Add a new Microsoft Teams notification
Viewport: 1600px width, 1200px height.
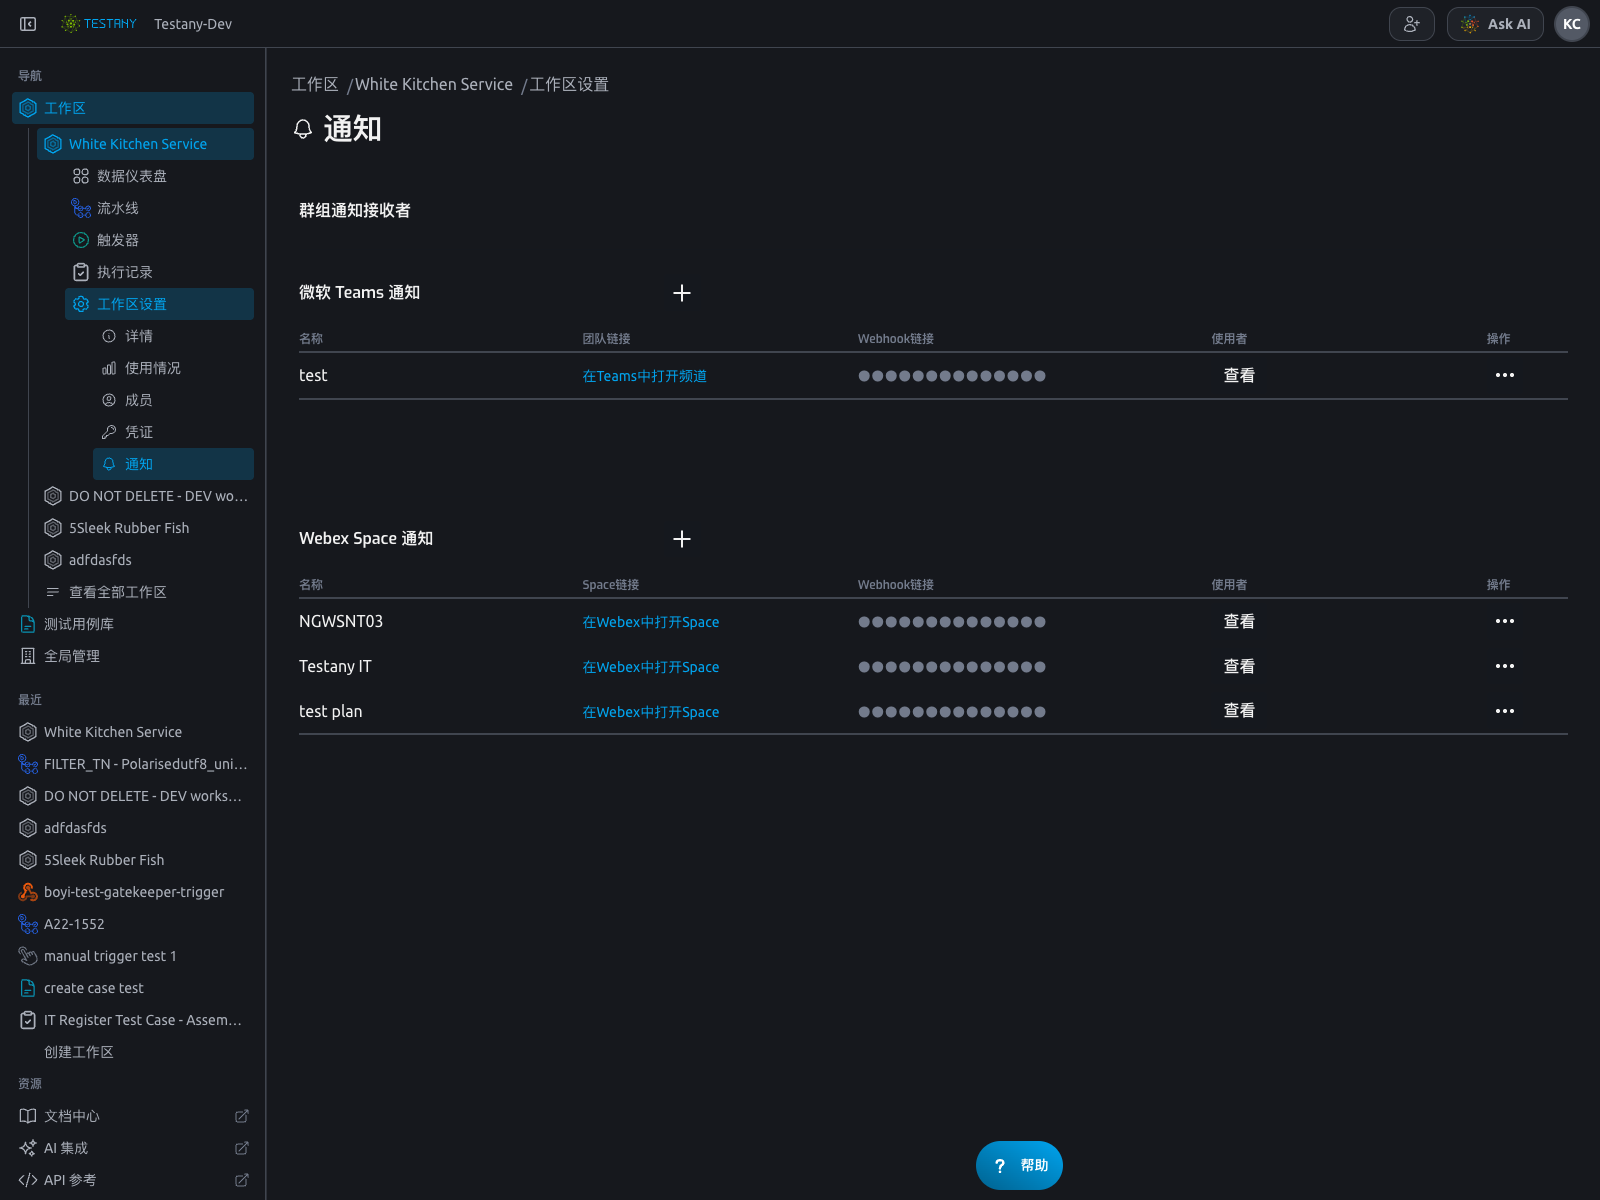coord(682,293)
